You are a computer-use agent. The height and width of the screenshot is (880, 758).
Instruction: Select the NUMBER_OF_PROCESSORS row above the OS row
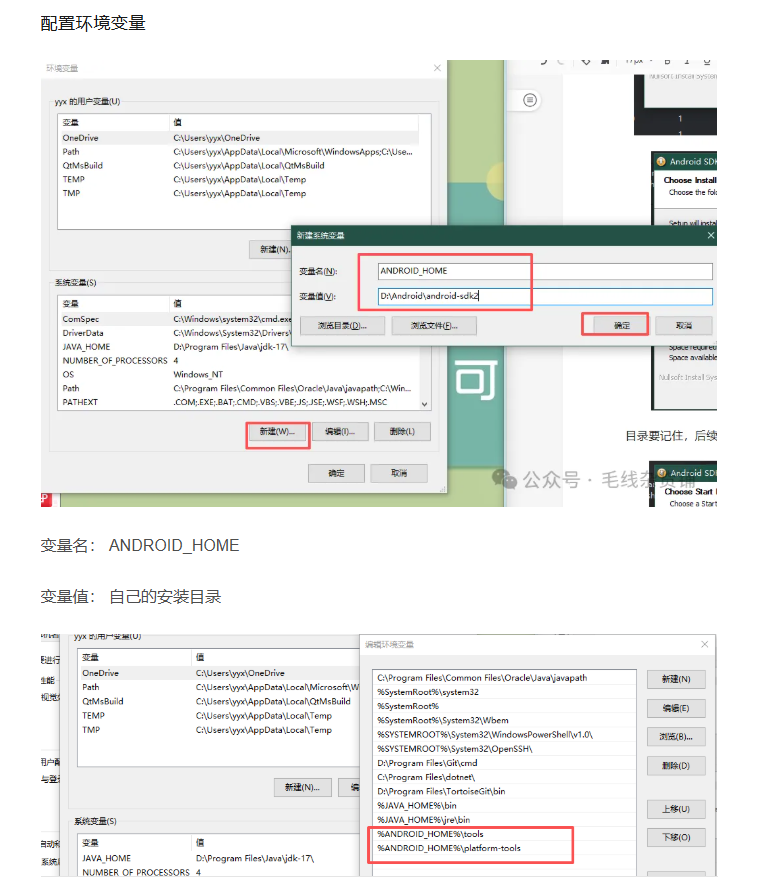coord(238,360)
